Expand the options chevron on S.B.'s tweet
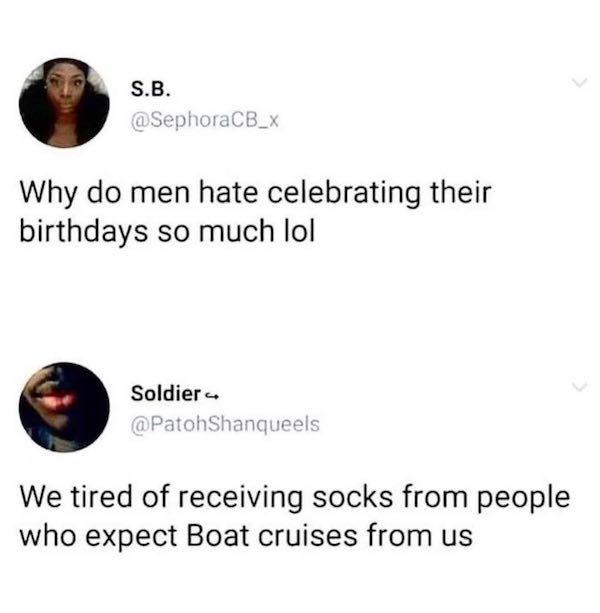This screenshot has height=613, width=600. coord(579,82)
